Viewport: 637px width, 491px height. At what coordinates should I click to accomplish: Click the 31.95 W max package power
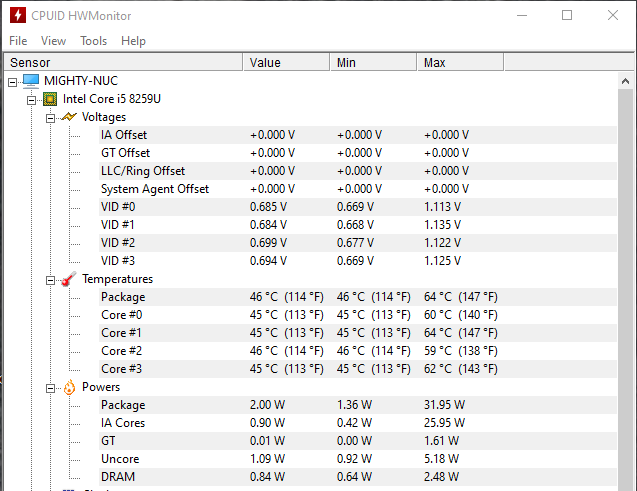point(444,405)
